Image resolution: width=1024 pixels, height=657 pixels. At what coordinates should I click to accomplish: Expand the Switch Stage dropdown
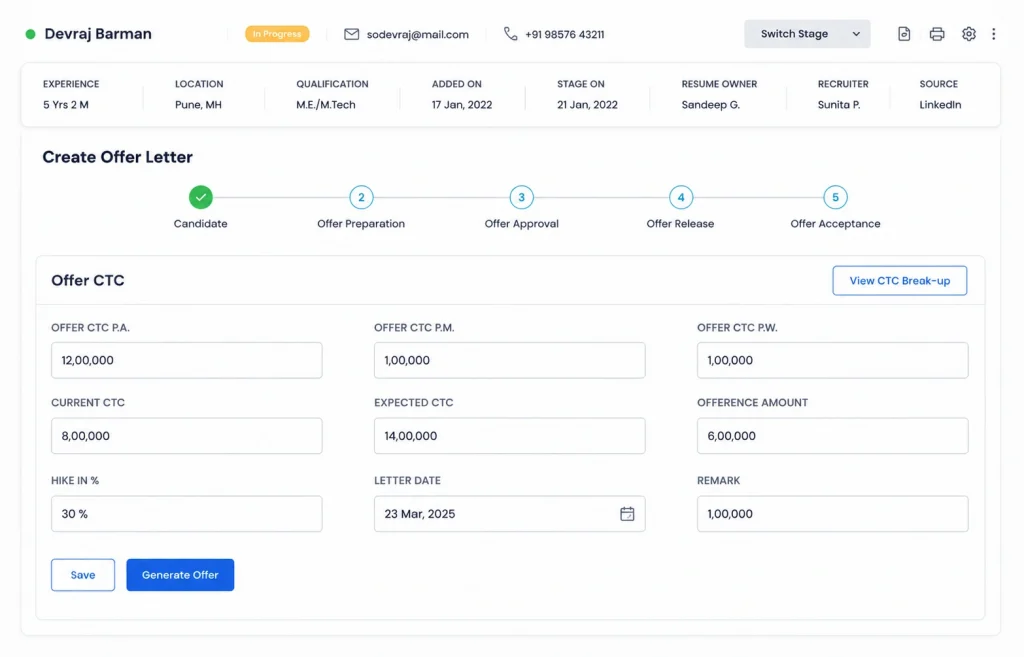[x=807, y=34]
